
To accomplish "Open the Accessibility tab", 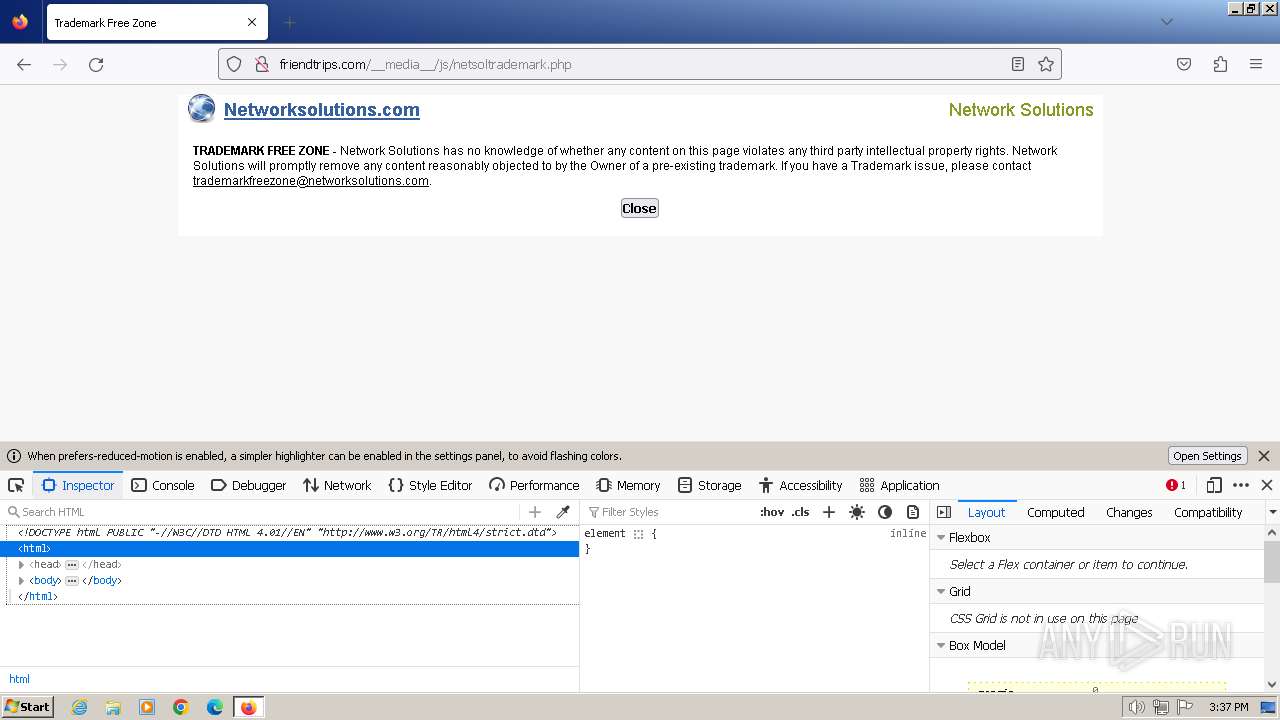I will [800, 485].
